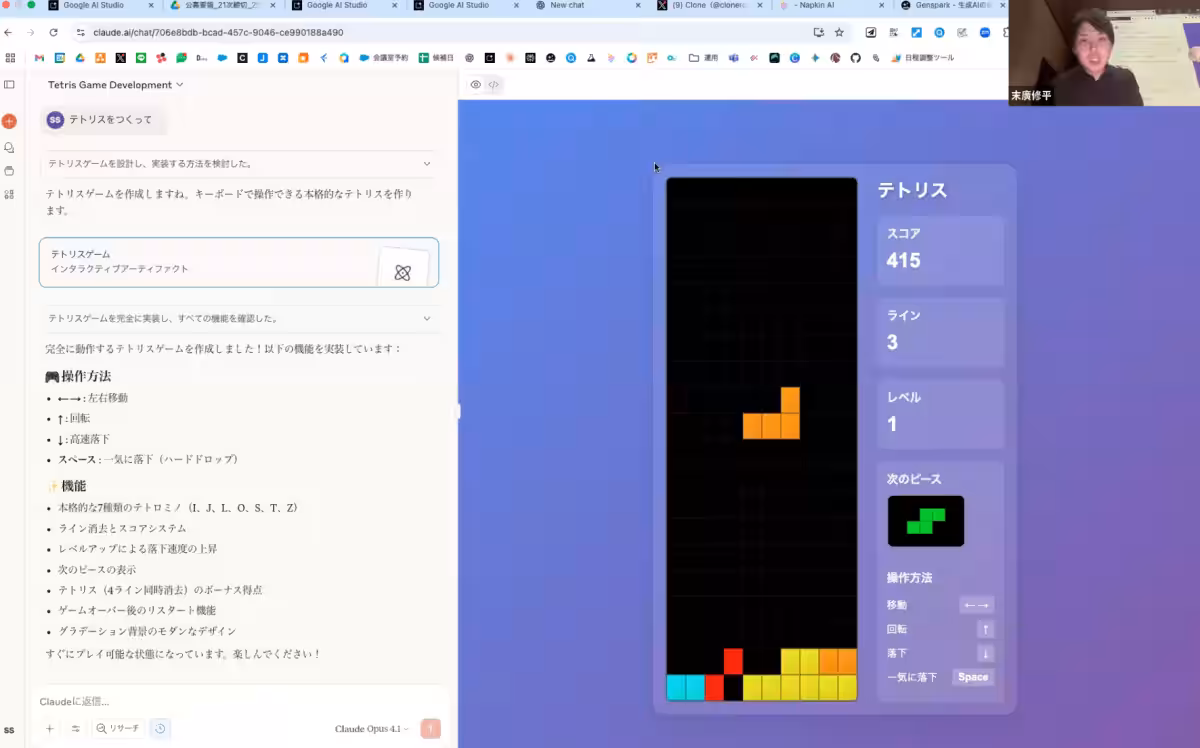Click the attach plus icon in reply box
Image resolution: width=1200 pixels, height=748 pixels.
tap(49, 728)
